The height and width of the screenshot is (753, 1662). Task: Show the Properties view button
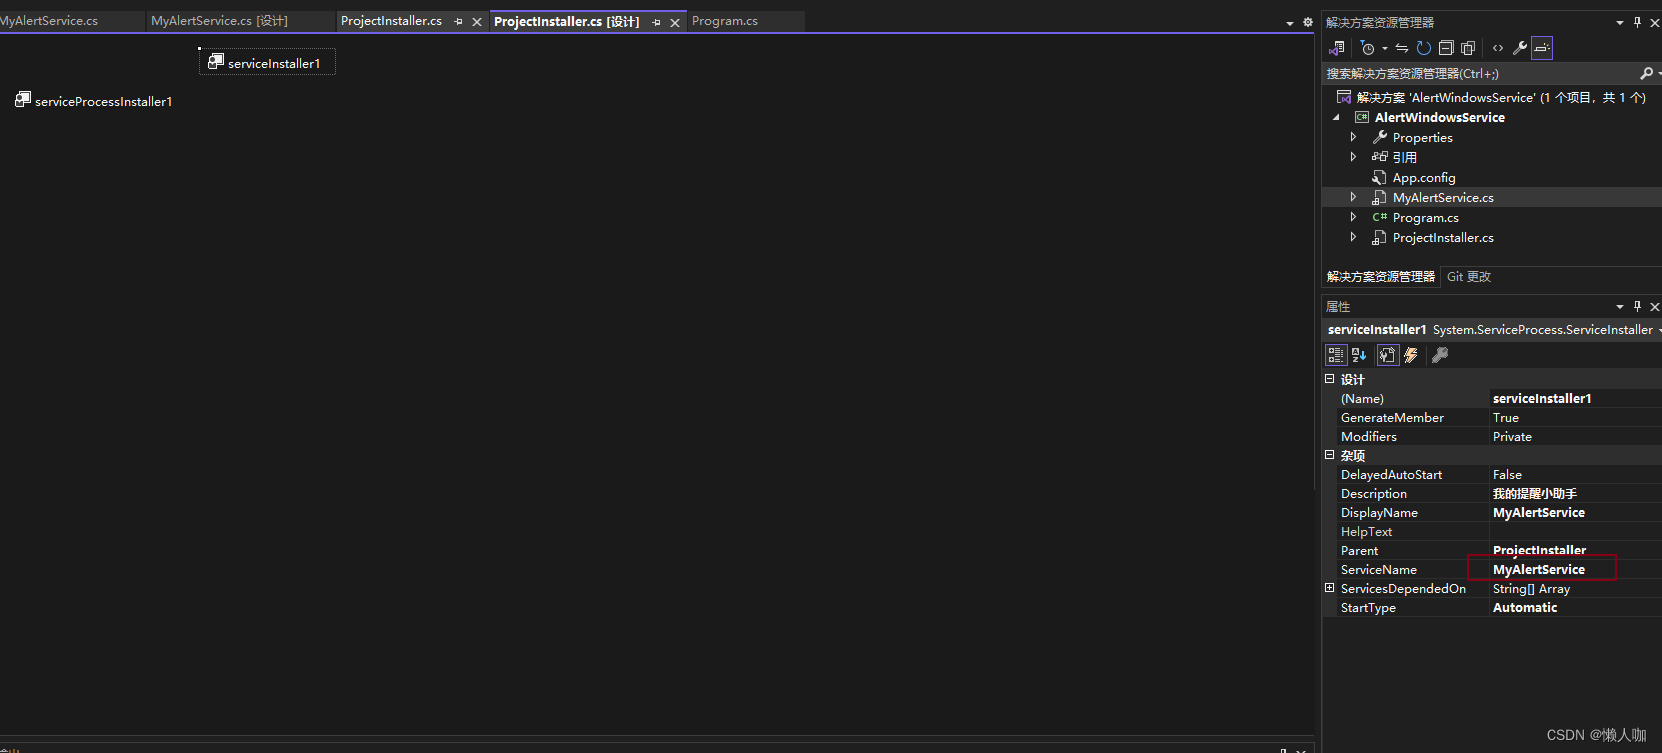(x=1388, y=355)
